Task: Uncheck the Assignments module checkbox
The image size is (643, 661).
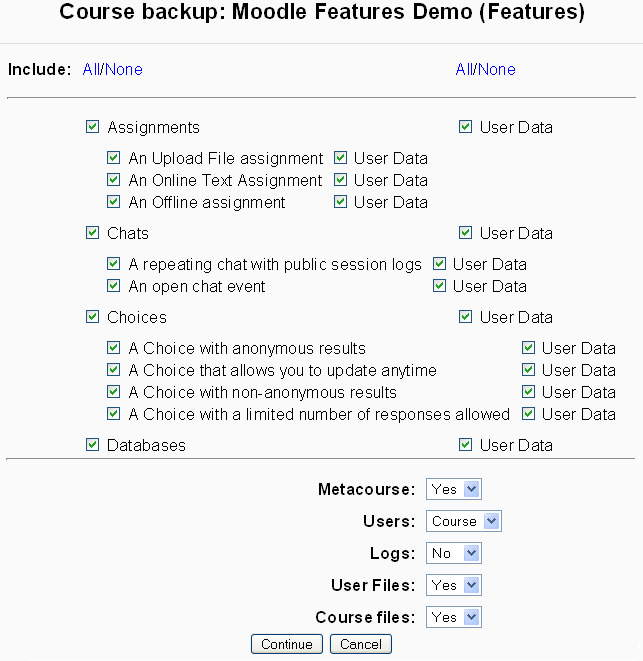Action: [x=93, y=127]
